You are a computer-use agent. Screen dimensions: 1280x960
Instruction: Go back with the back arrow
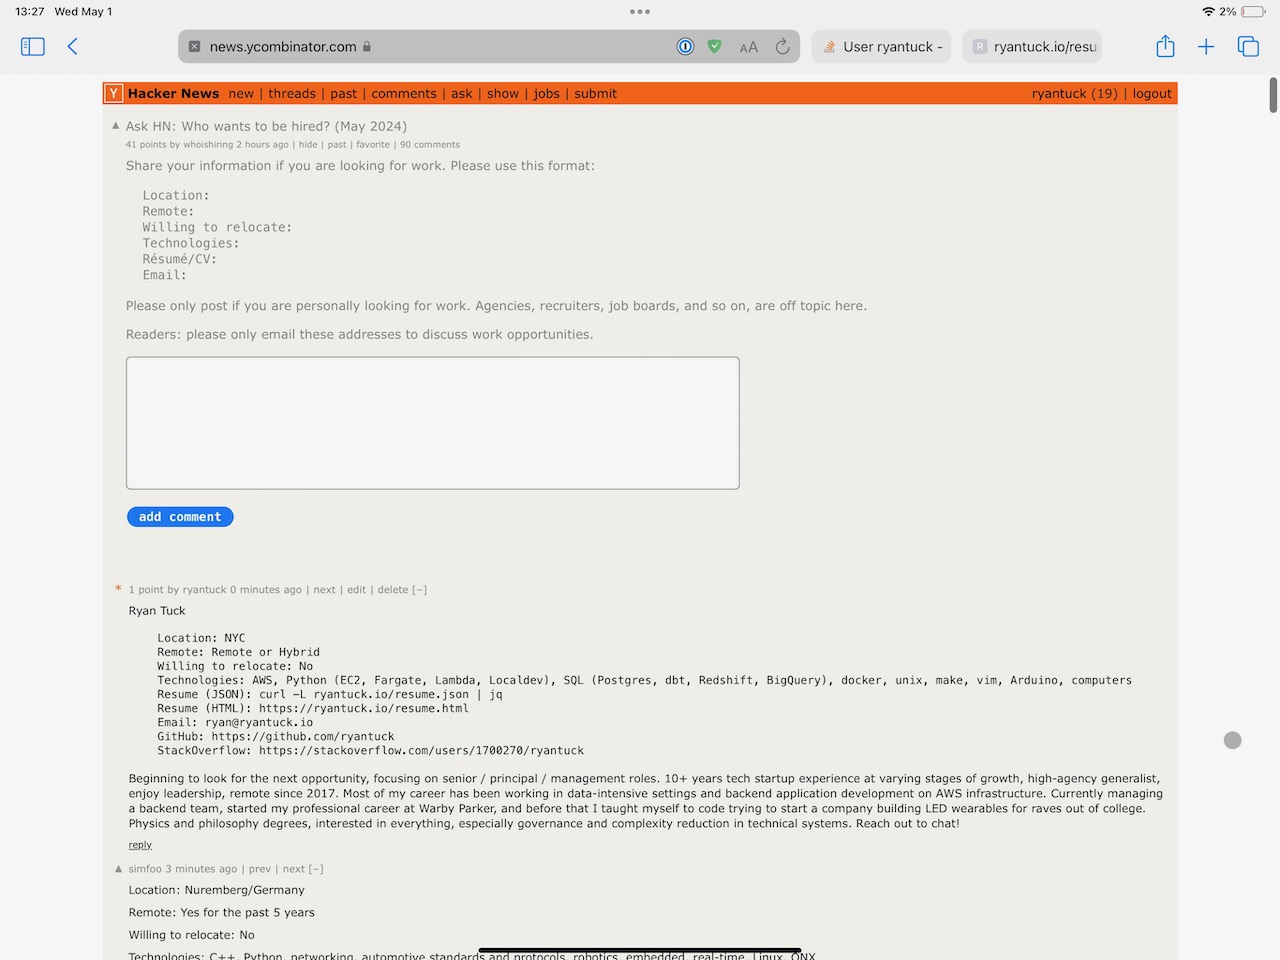[72, 46]
